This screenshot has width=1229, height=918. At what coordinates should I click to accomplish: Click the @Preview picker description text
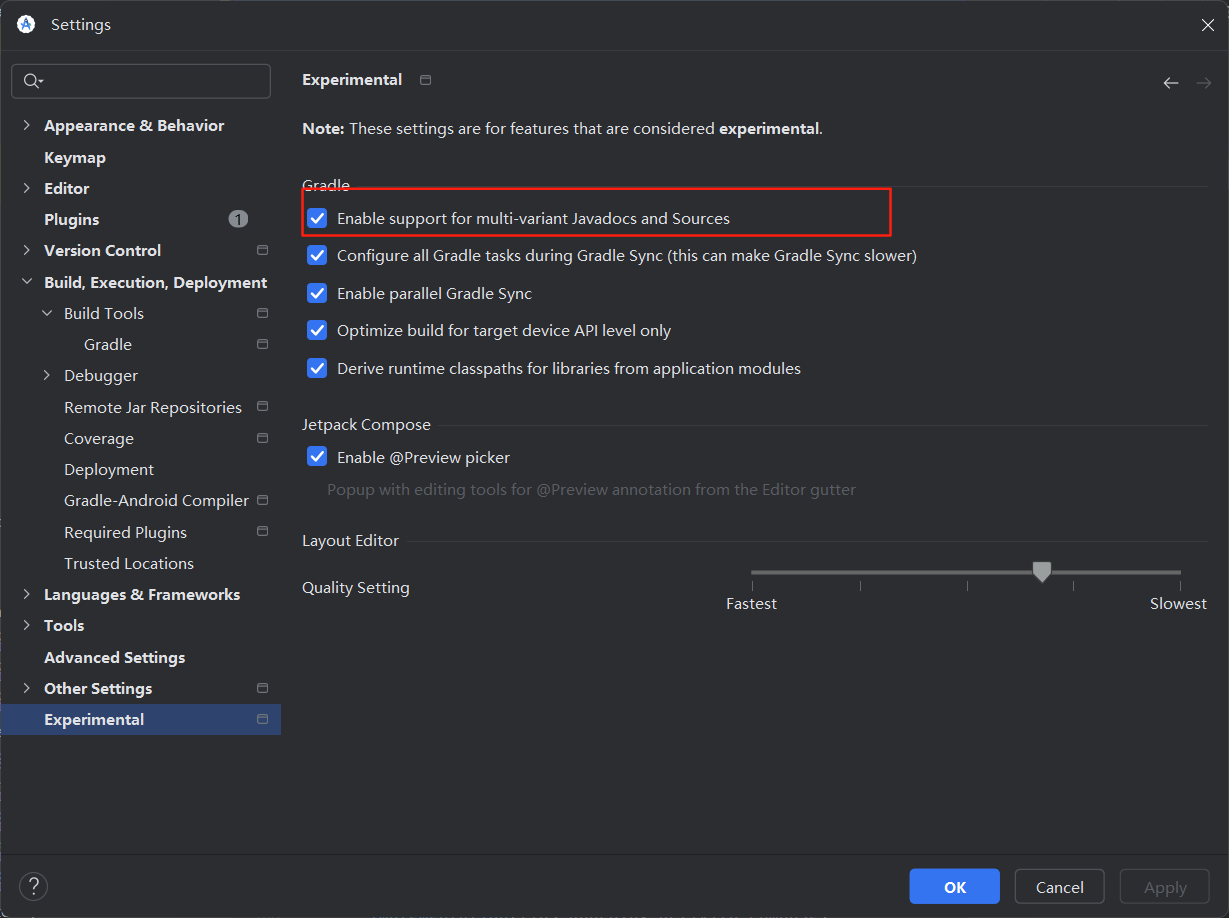point(591,490)
